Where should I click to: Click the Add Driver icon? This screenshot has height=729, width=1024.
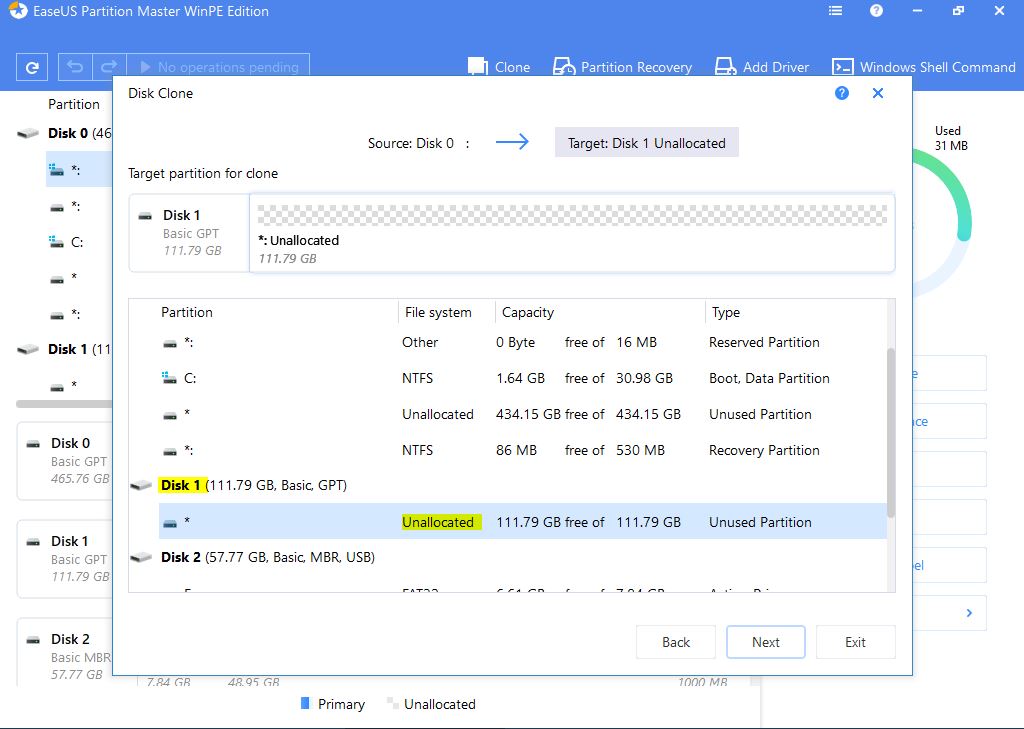[725, 67]
